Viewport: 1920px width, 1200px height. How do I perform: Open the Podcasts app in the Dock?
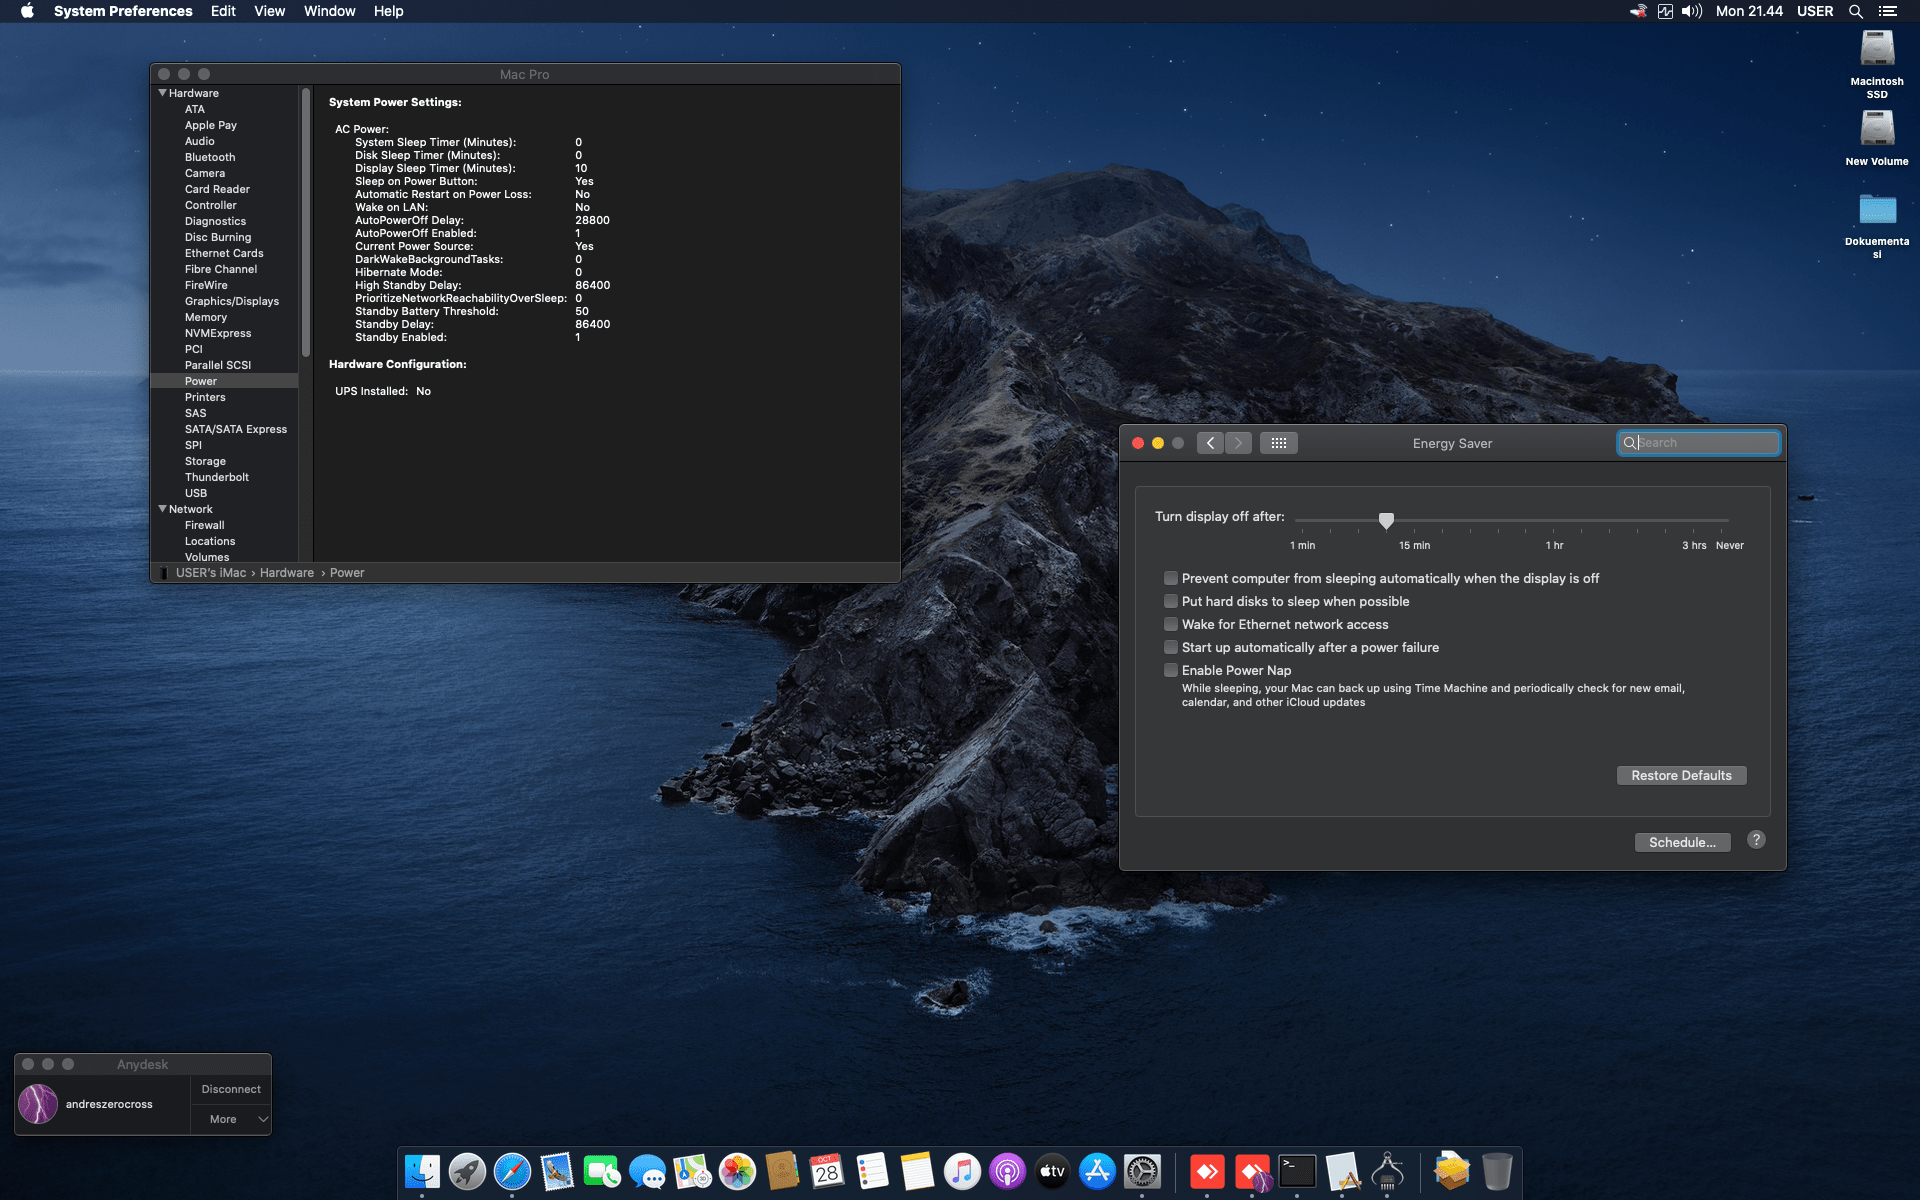point(1007,1171)
